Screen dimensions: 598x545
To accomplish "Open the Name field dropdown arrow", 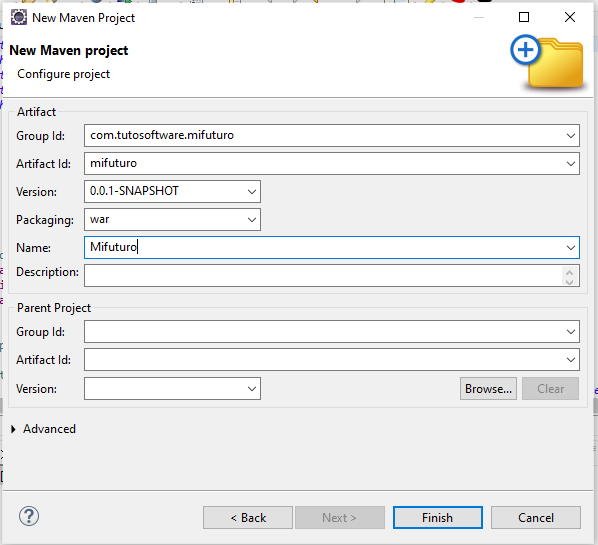I will tap(571, 248).
